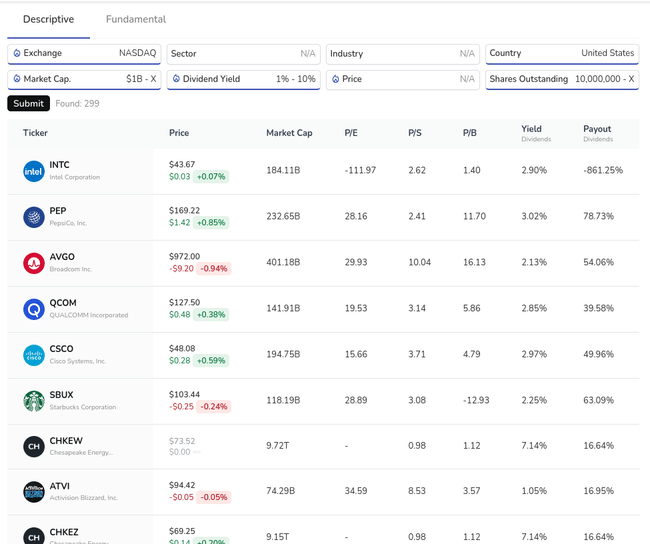The height and width of the screenshot is (544, 650).
Task: Click the Cisco logo icon
Action: (34, 355)
